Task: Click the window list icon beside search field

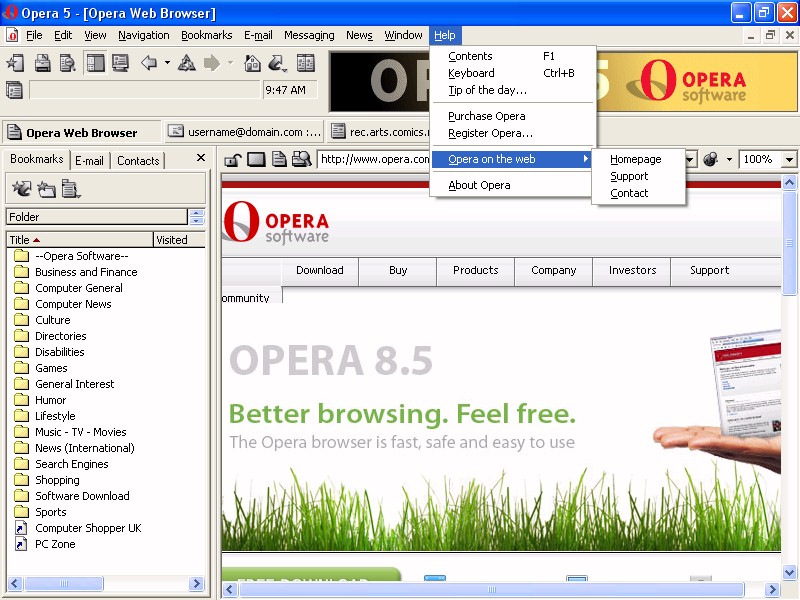Action: [14, 90]
